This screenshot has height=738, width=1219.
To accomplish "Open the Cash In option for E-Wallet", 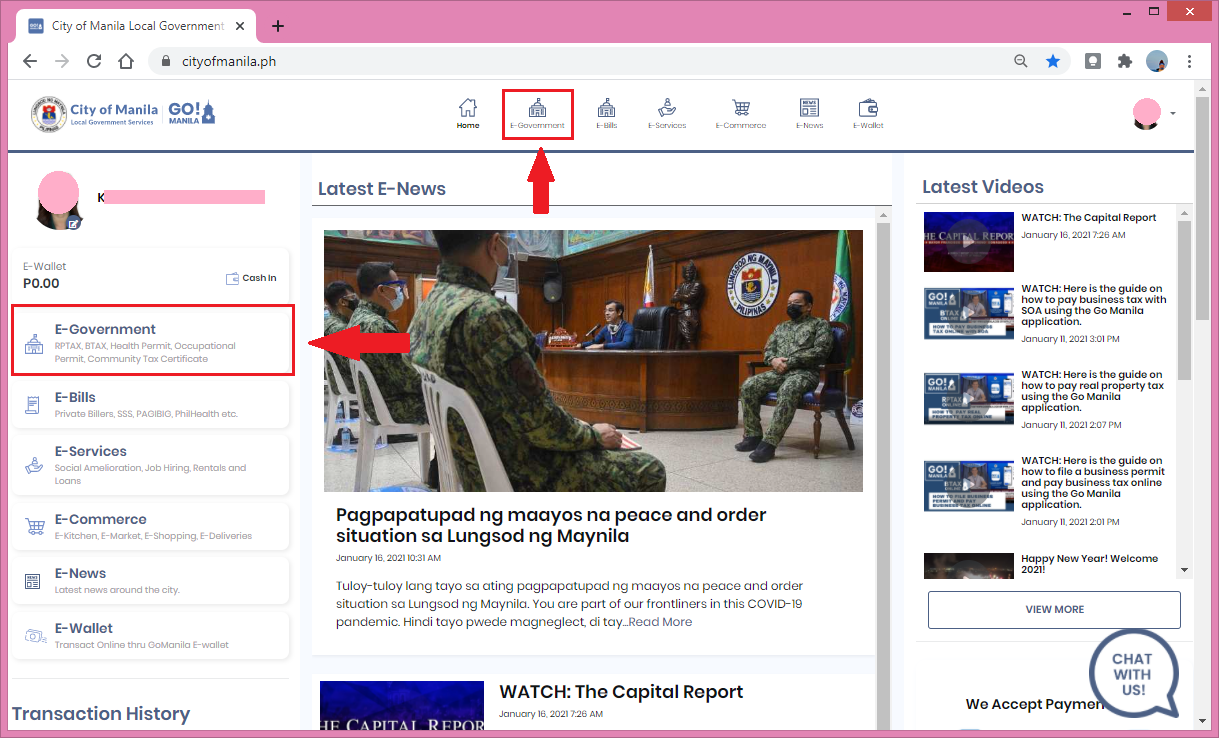I will tap(251, 277).
